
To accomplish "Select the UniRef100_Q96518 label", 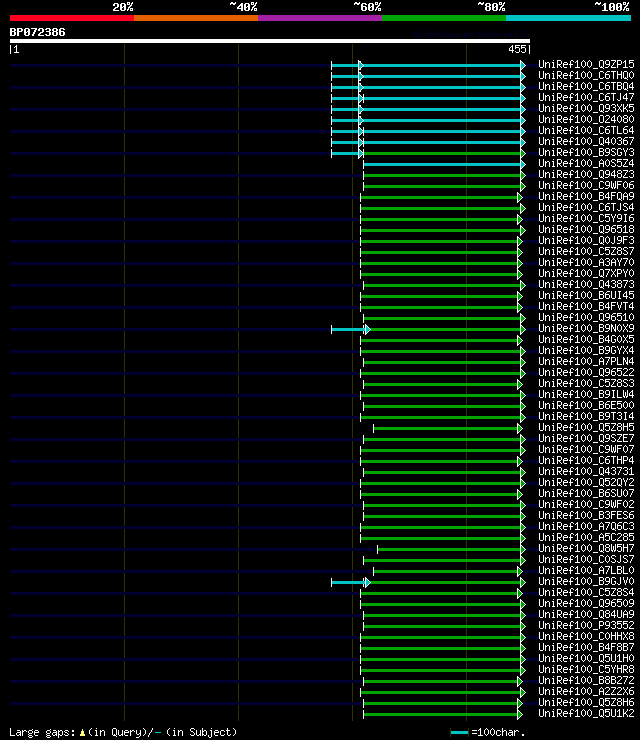I will point(586,229).
